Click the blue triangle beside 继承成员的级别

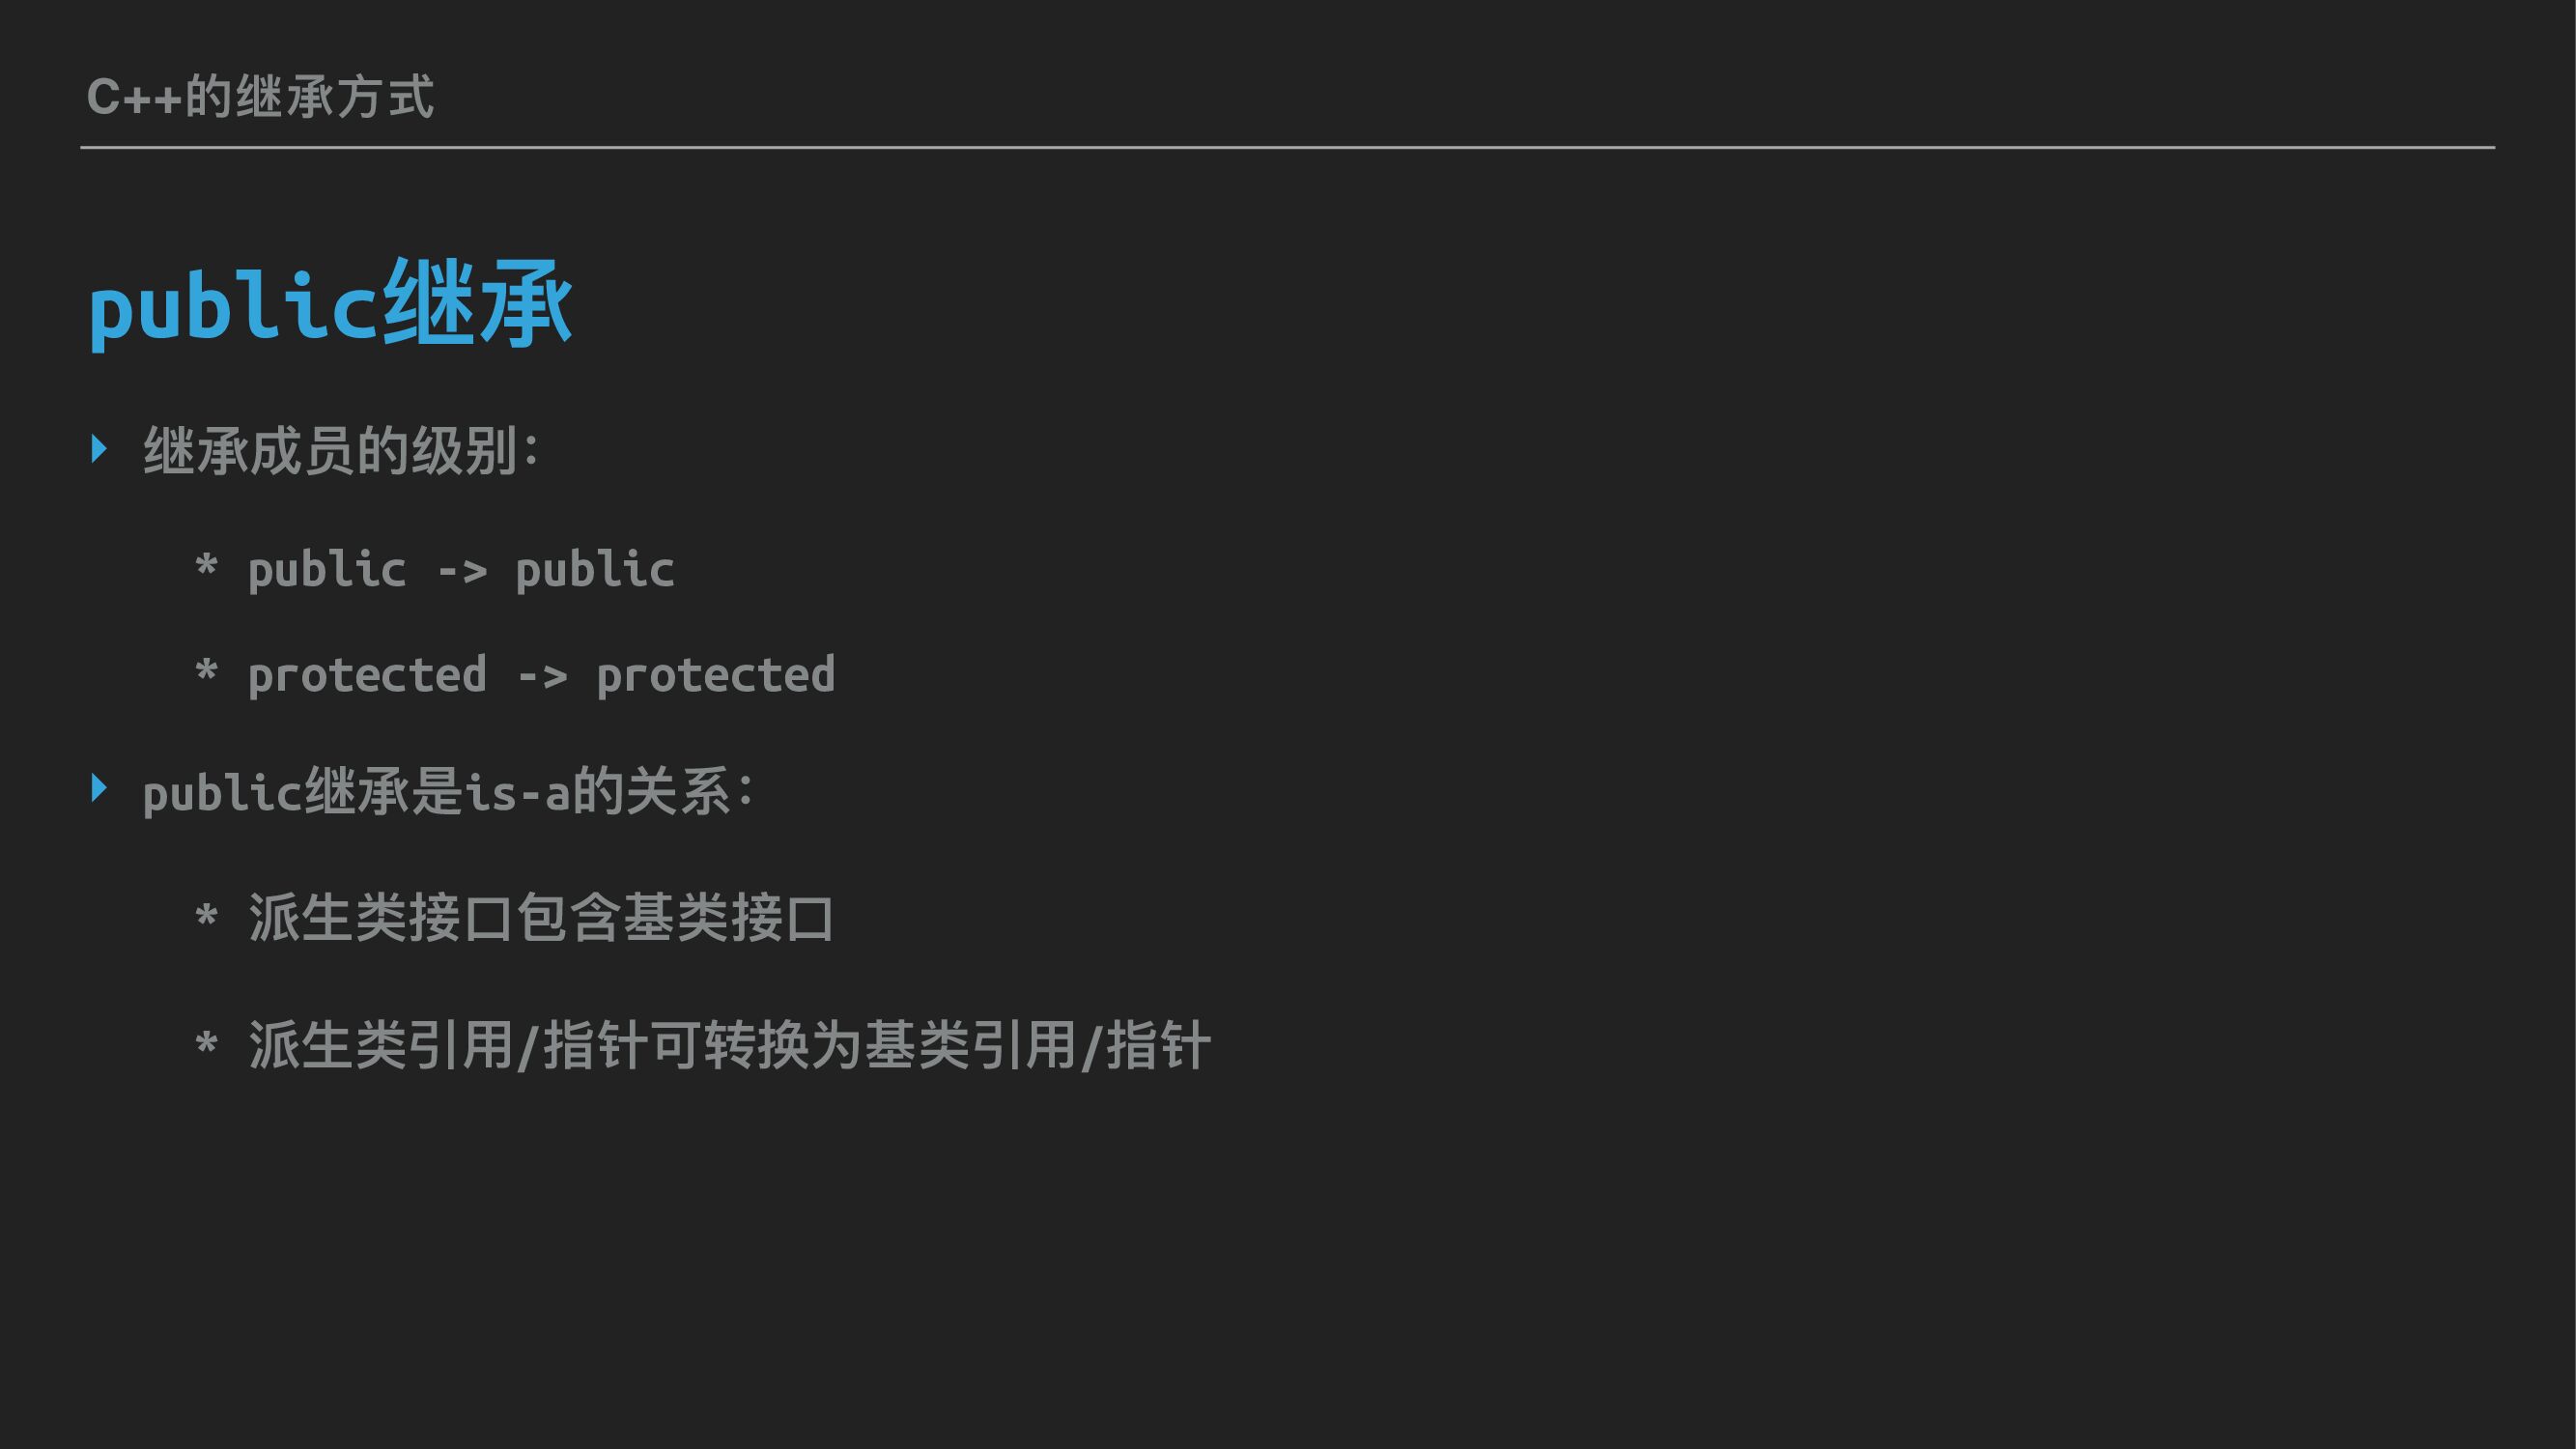99,448
